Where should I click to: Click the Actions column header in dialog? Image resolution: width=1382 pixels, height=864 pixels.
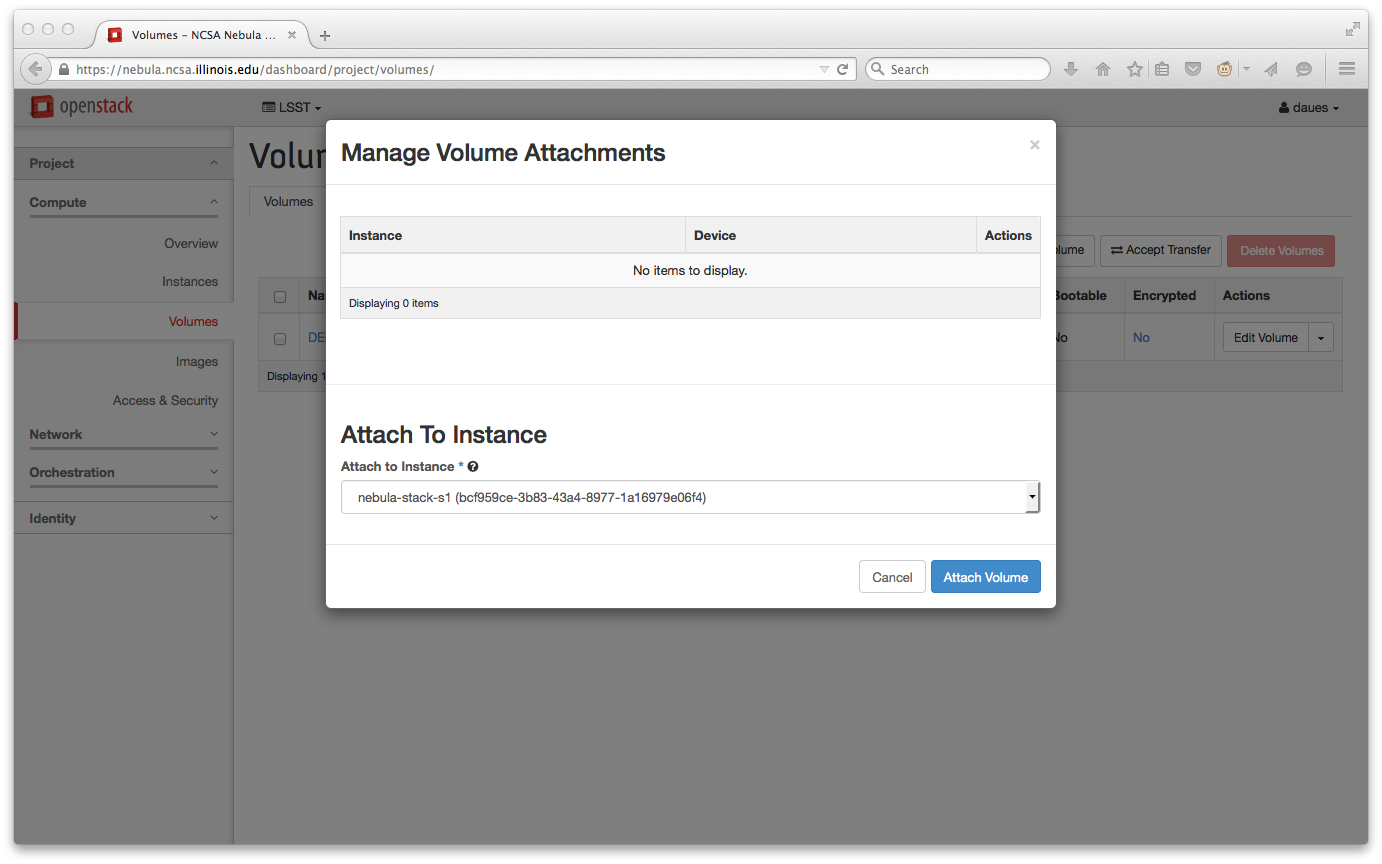[1008, 236]
